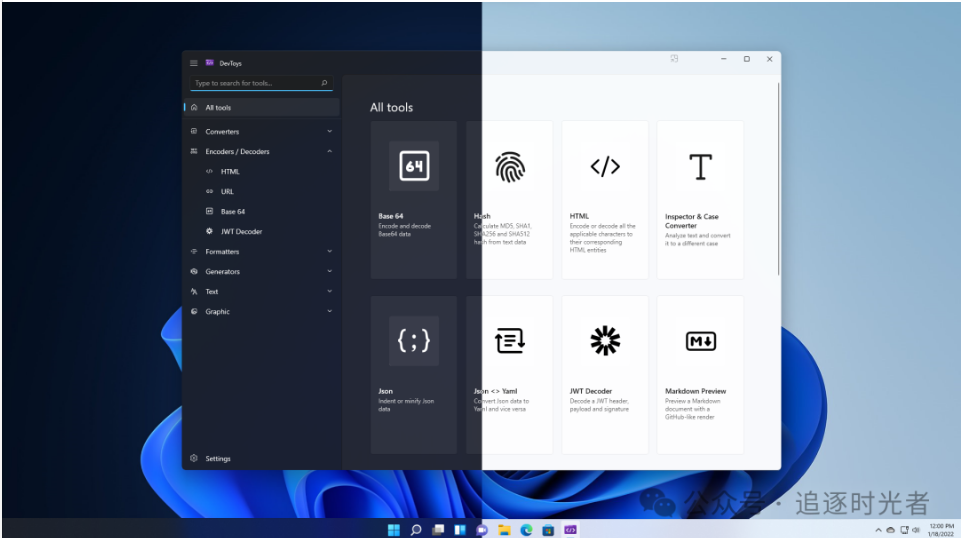Open File Explorer on the taskbar
This screenshot has width=961, height=538.
point(504,530)
